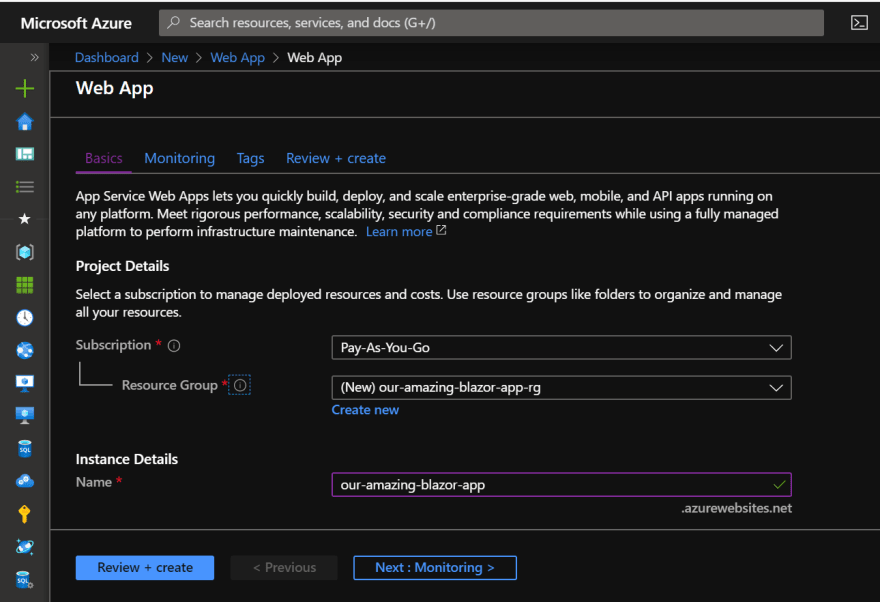The width and height of the screenshot is (880, 602).
Task: Open All resources green grid icon
Action: (25, 285)
